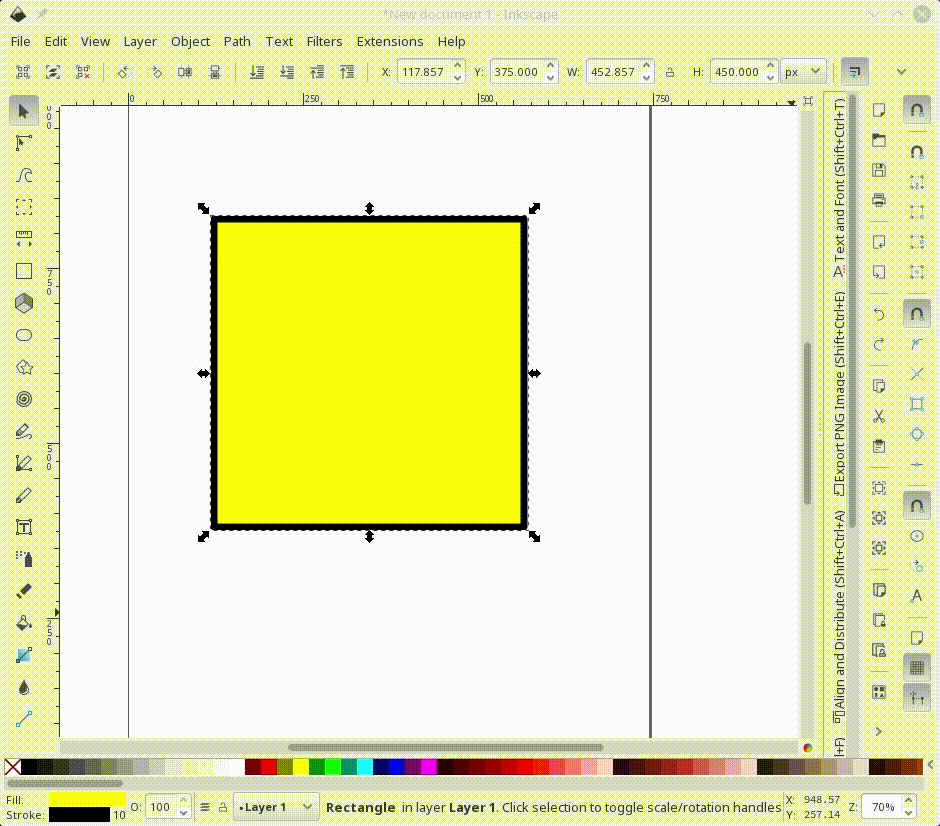The width and height of the screenshot is (940, 826).
Task: Toggle snap other points button
Action: tap(917, 505)
